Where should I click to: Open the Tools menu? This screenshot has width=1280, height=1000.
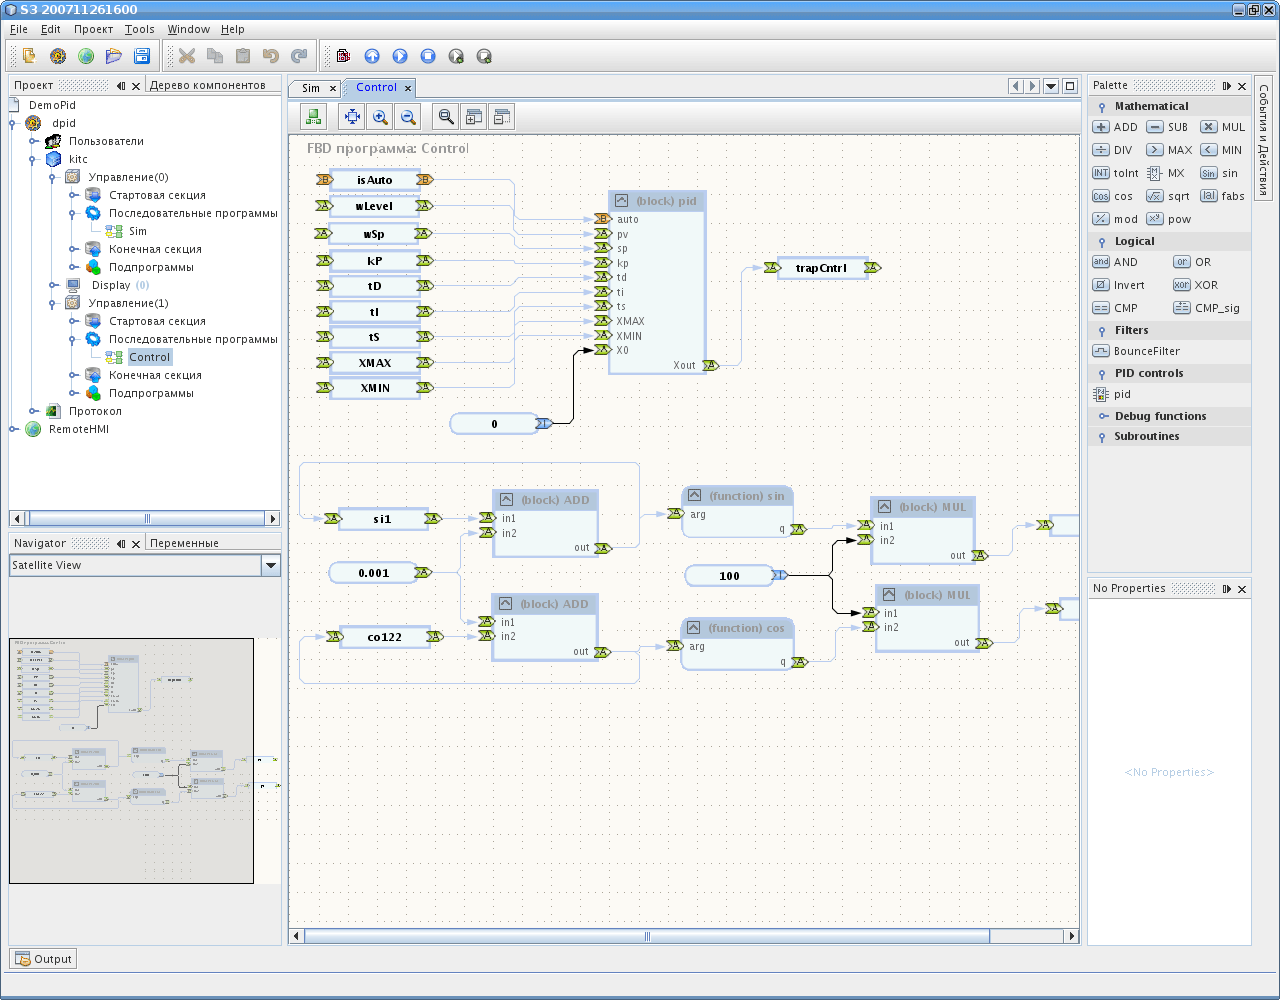coord(139,29)
